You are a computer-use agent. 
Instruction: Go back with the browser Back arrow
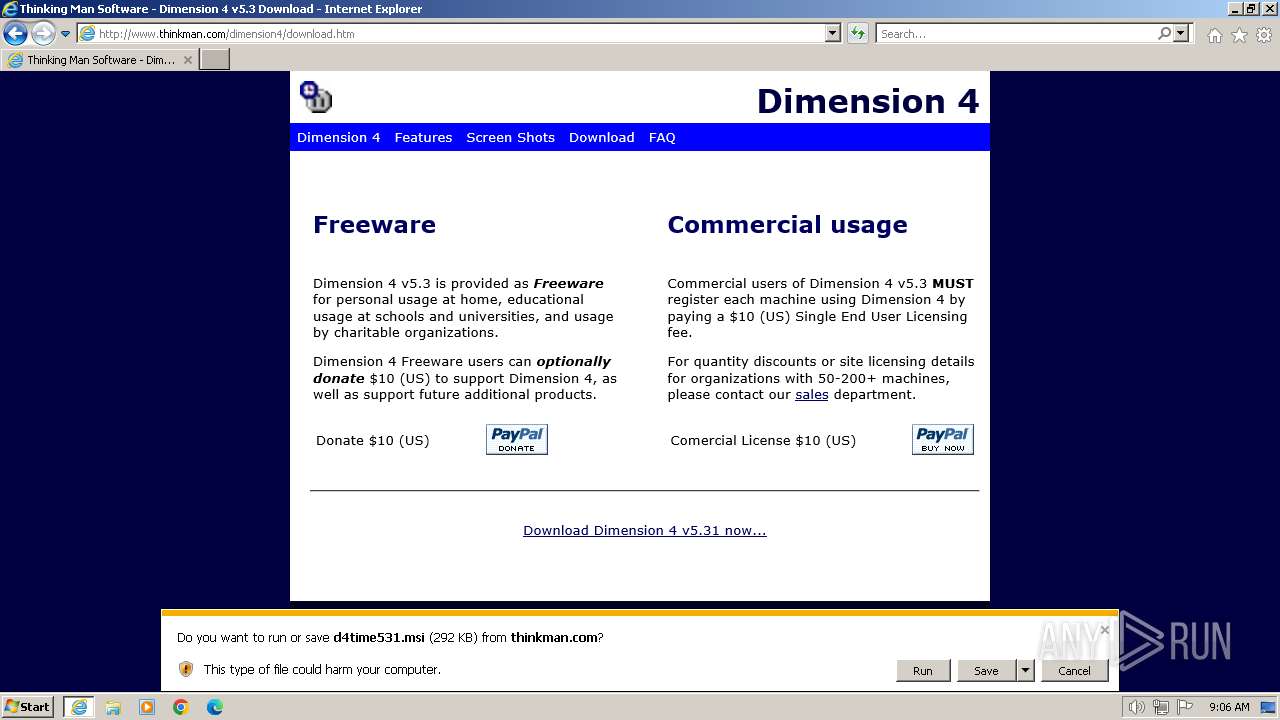15,34
